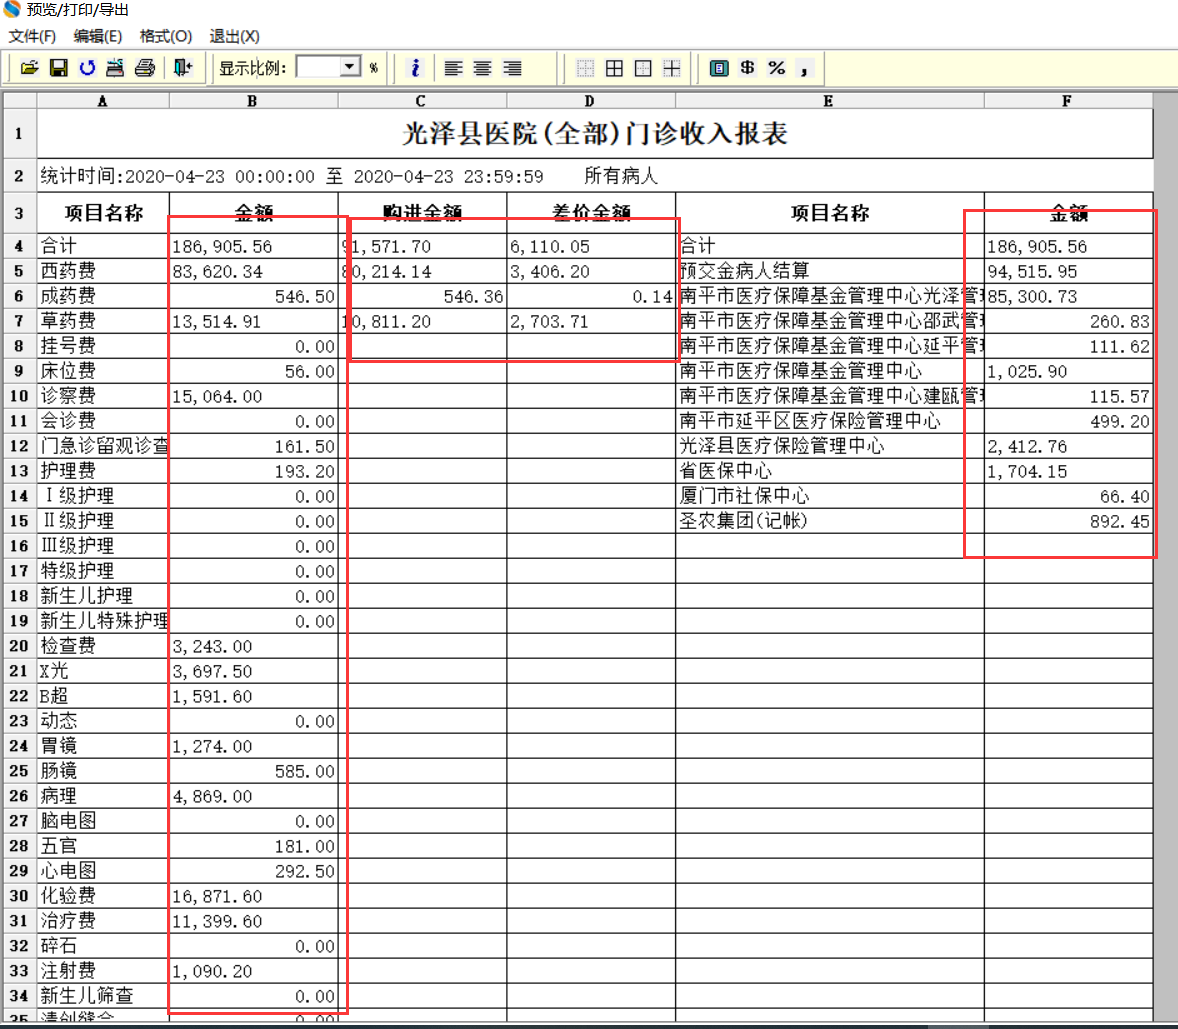Center align cell text
The height and width of the screenshot is (1029, 1178).
[482, 68]
